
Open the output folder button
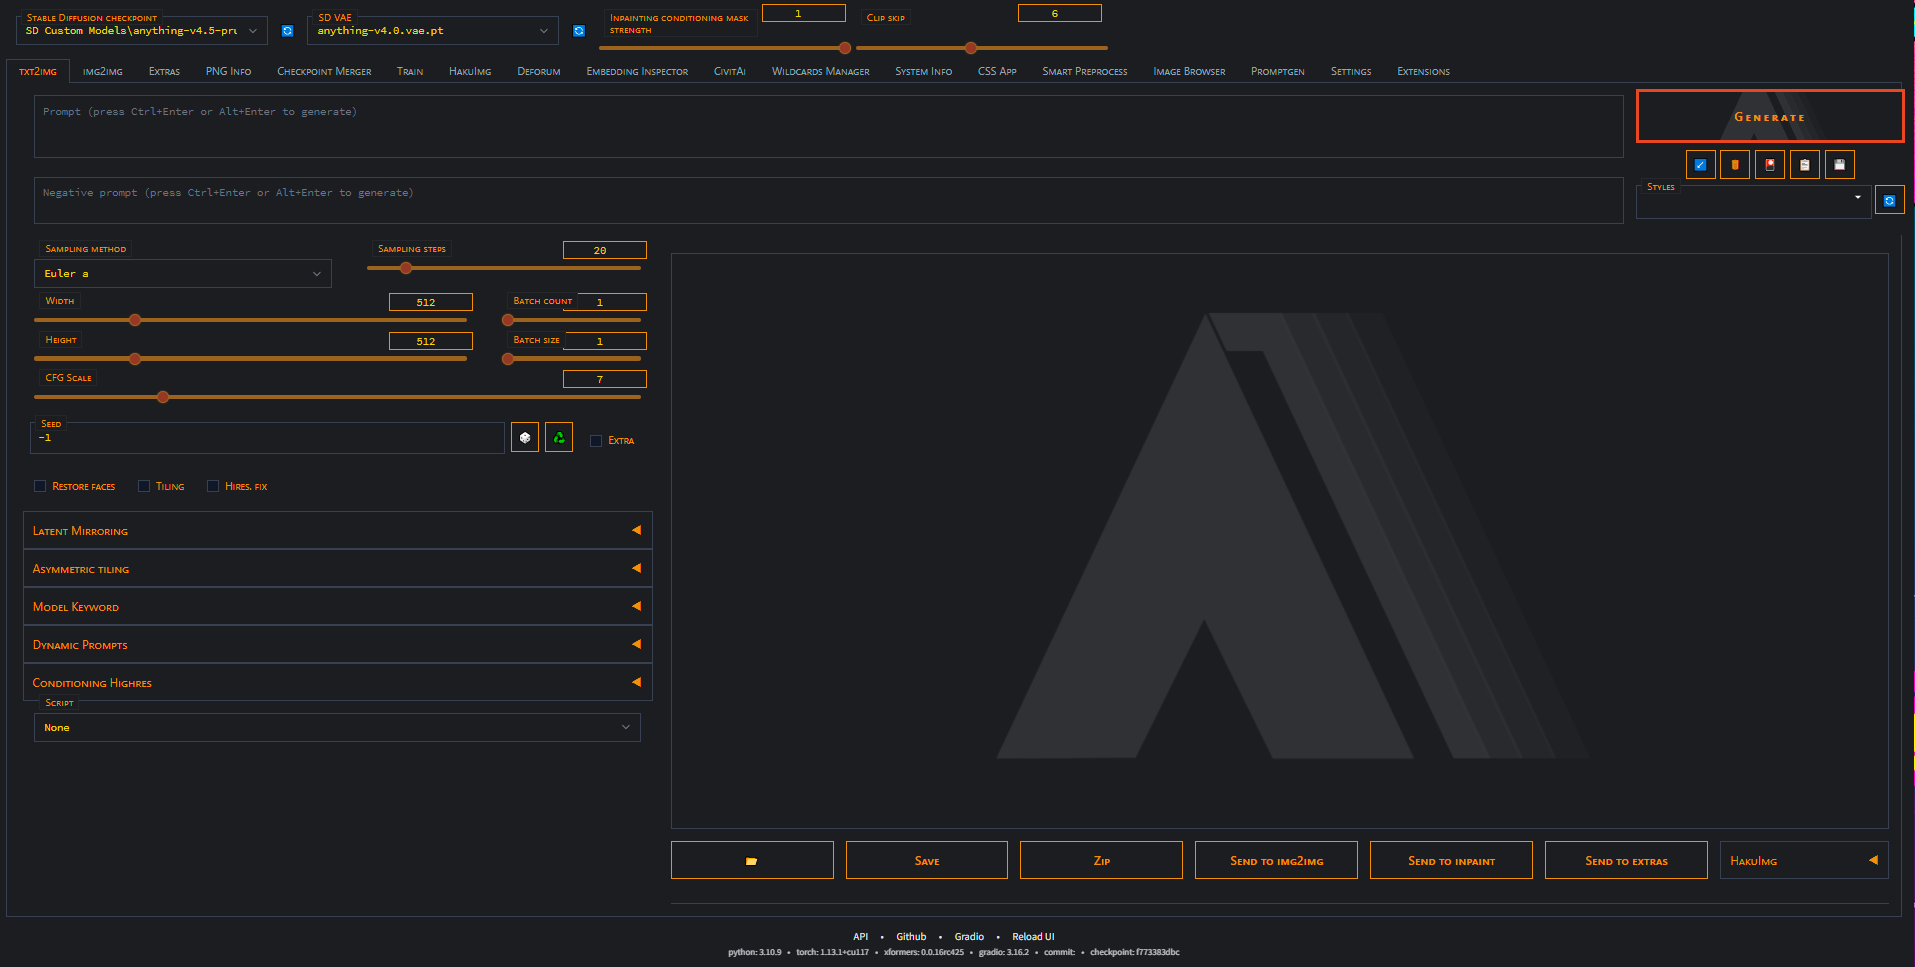pyautogui.click(x=752, y=860)
